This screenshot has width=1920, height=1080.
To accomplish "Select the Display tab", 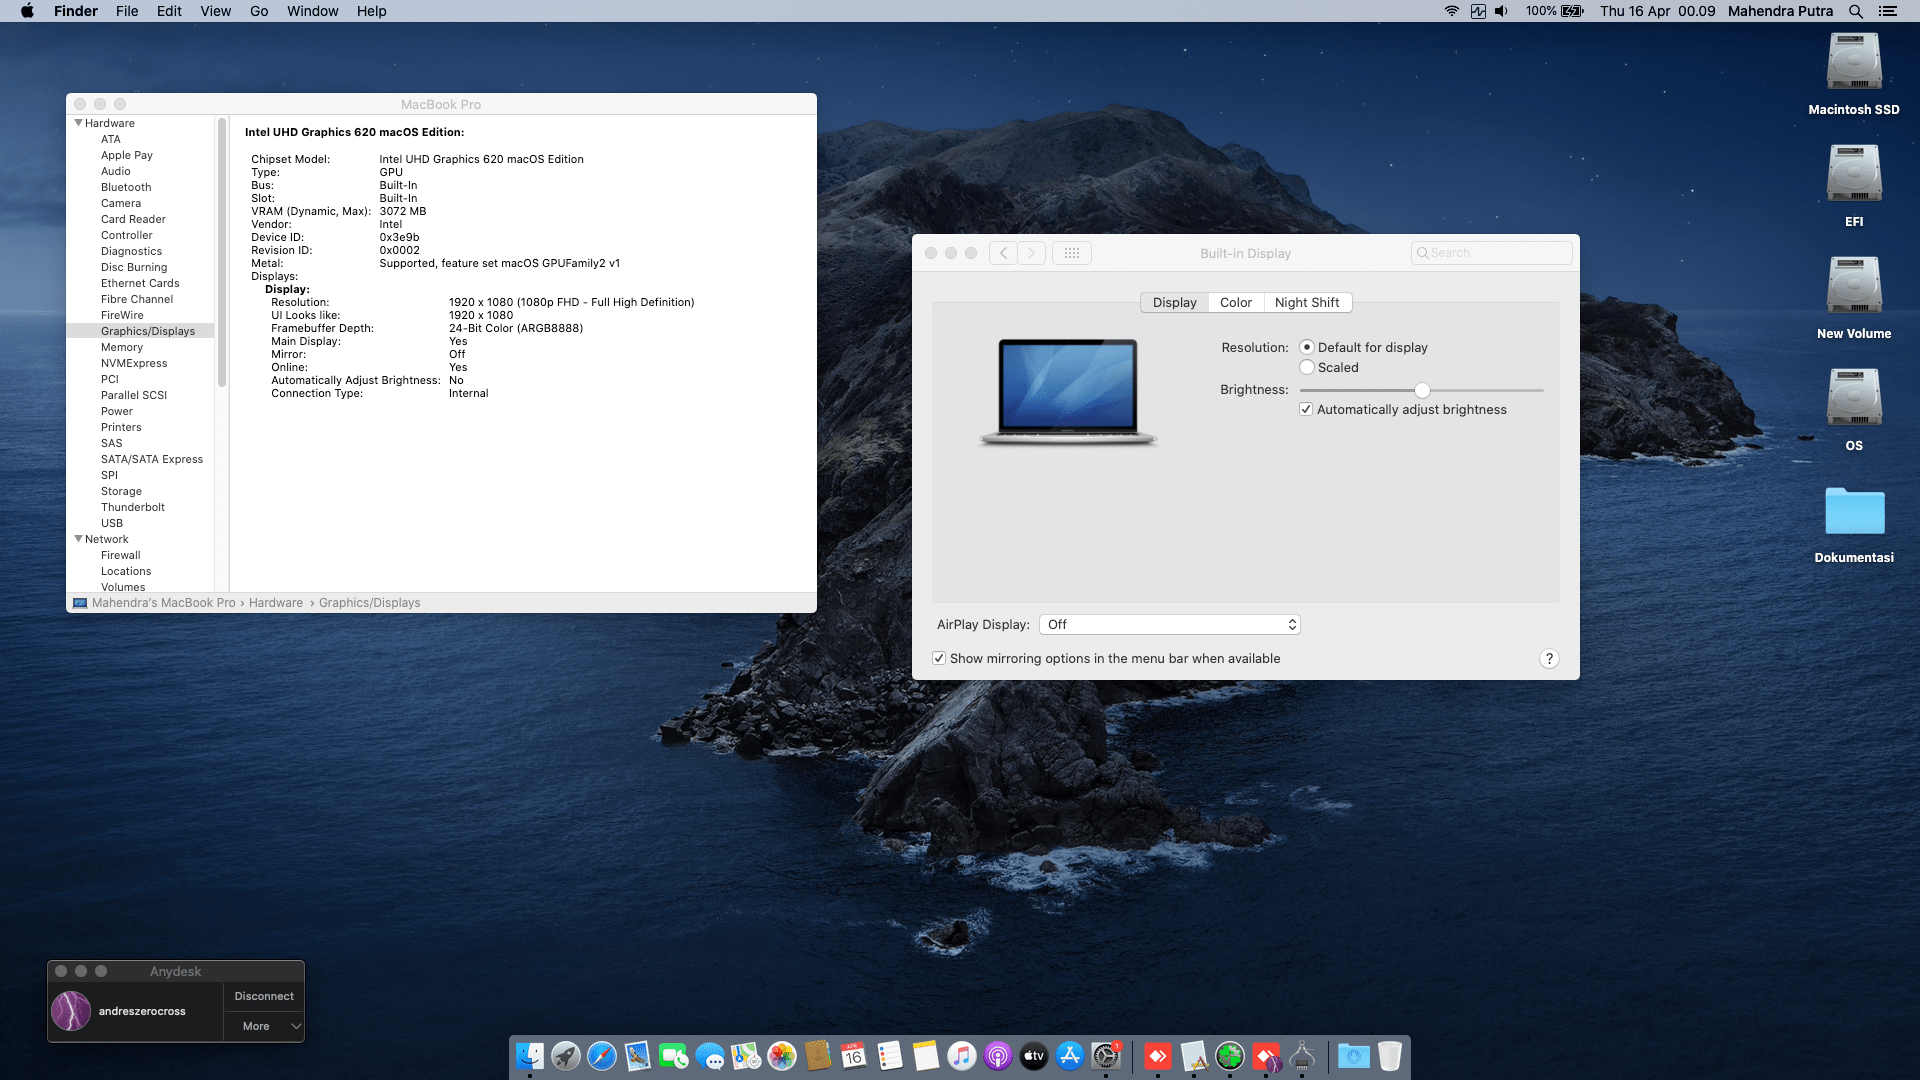I will [1174, 302].
